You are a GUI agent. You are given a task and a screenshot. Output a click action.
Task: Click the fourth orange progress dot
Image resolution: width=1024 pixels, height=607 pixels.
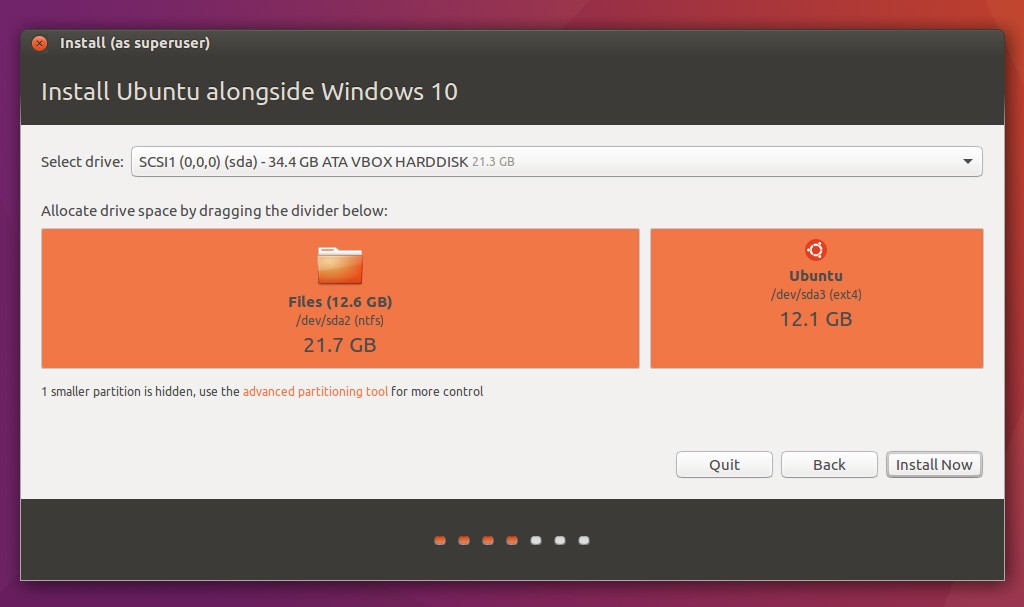512,540
